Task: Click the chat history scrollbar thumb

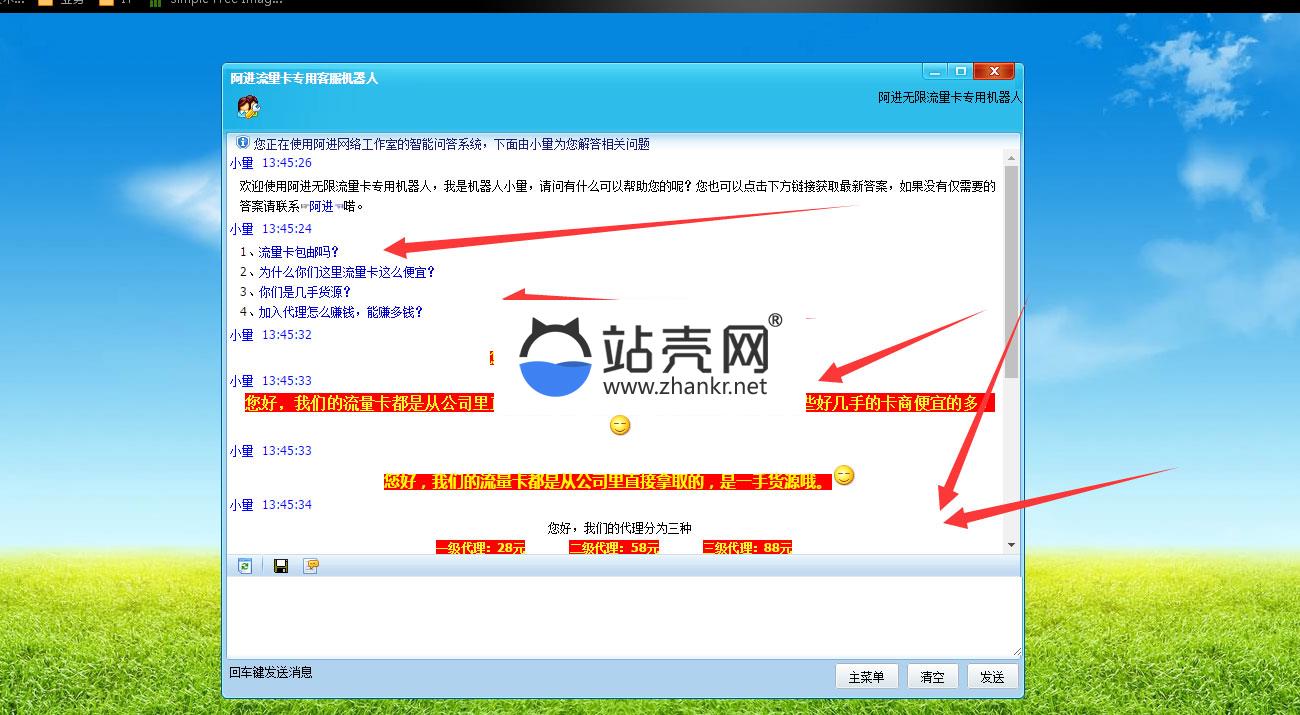Action: tap(1011, 270)
